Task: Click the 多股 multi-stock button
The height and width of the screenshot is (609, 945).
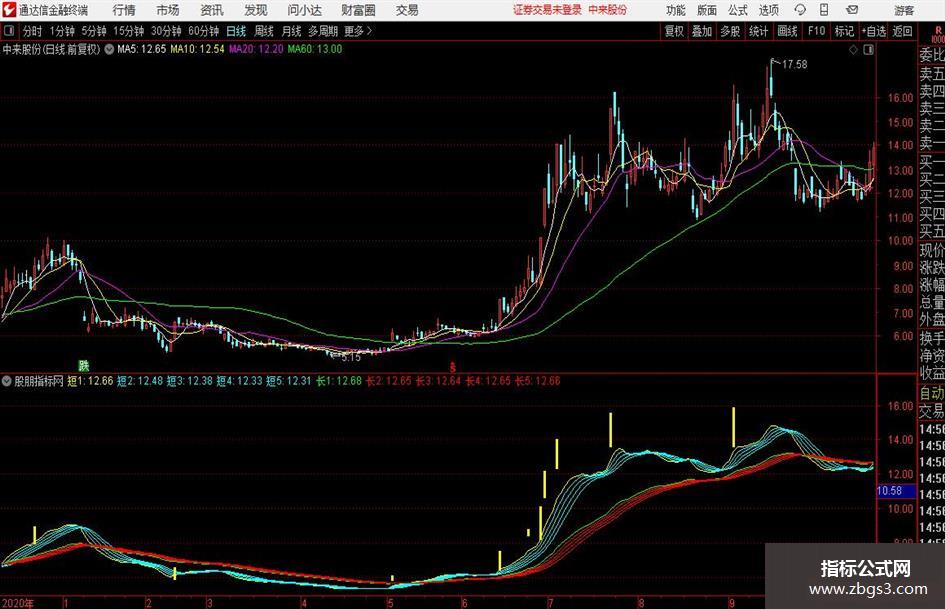Action: coord(730,31)
